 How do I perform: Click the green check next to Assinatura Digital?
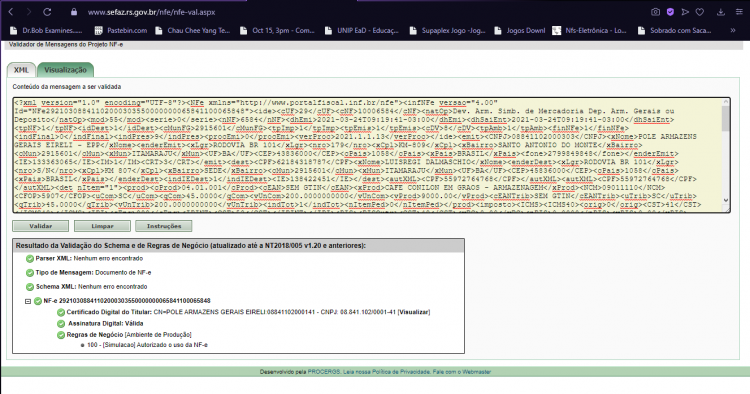coord(61,324)
